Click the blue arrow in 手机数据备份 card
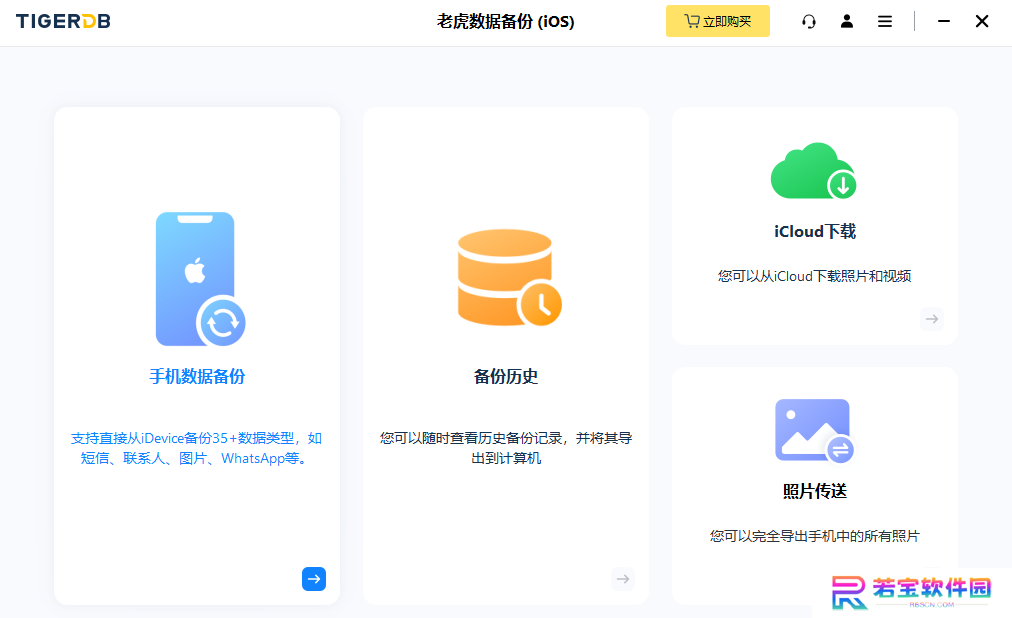 click(x=314, y=579)
